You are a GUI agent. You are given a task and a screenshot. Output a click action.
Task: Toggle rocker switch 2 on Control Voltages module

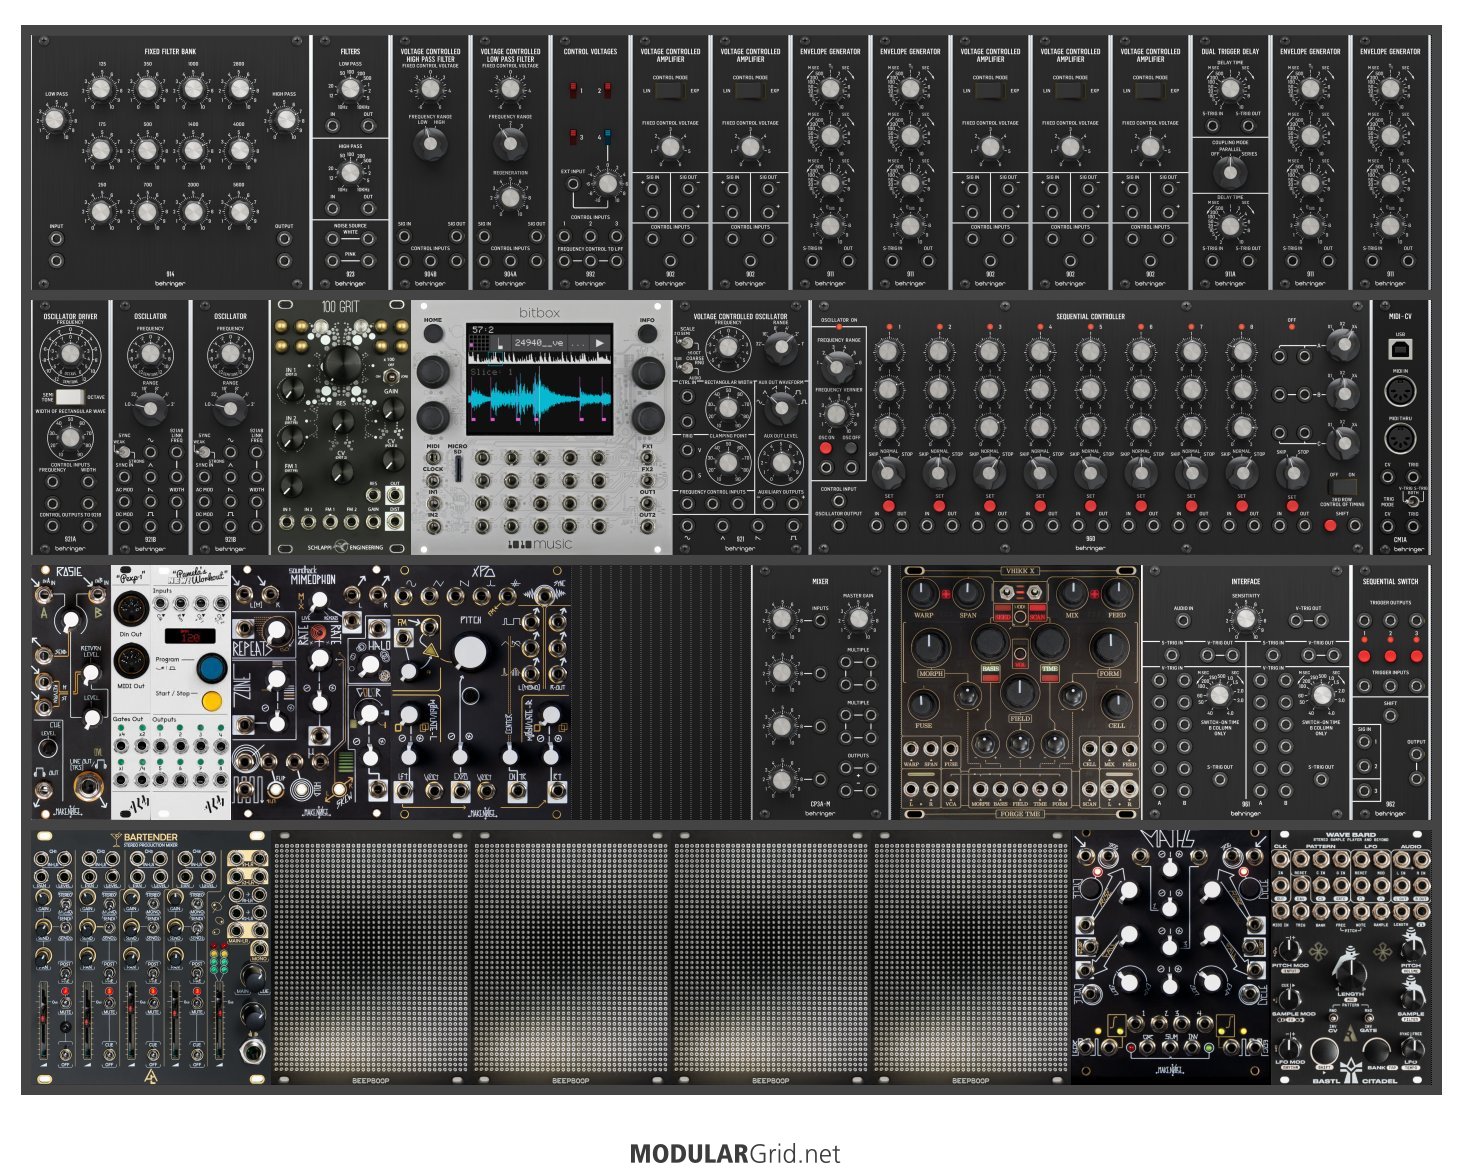[607, 91]
